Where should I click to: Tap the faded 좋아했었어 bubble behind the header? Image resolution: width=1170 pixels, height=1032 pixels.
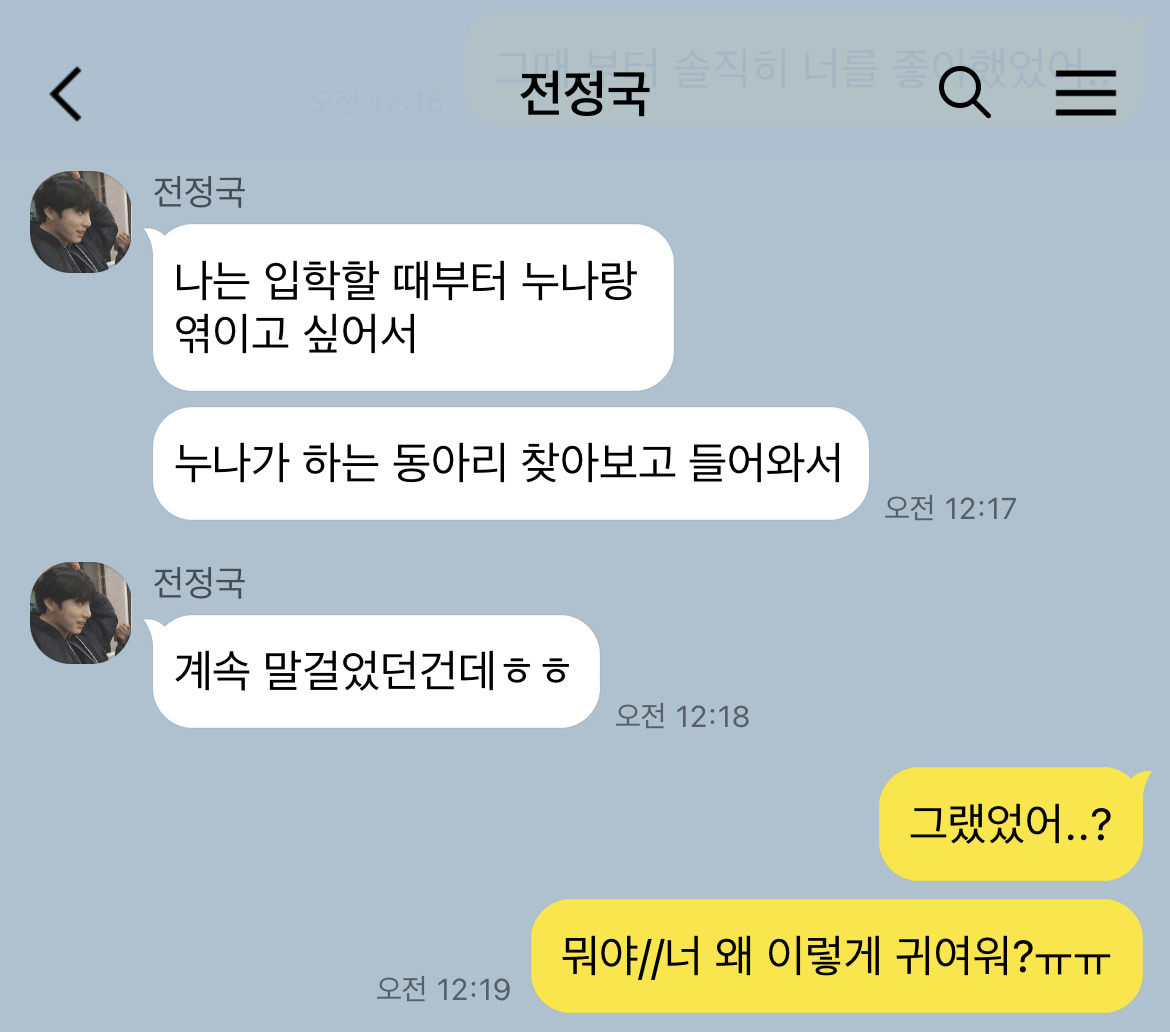802,69
